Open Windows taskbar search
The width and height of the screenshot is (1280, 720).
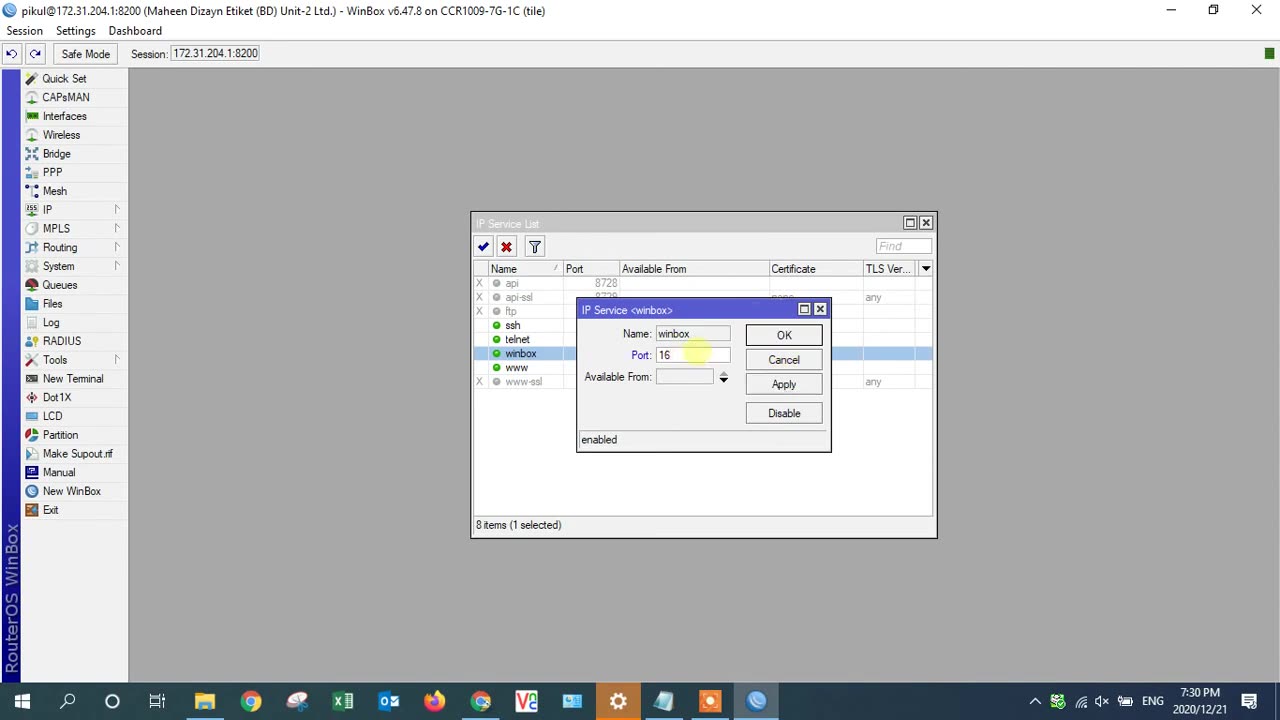[67, 701]
